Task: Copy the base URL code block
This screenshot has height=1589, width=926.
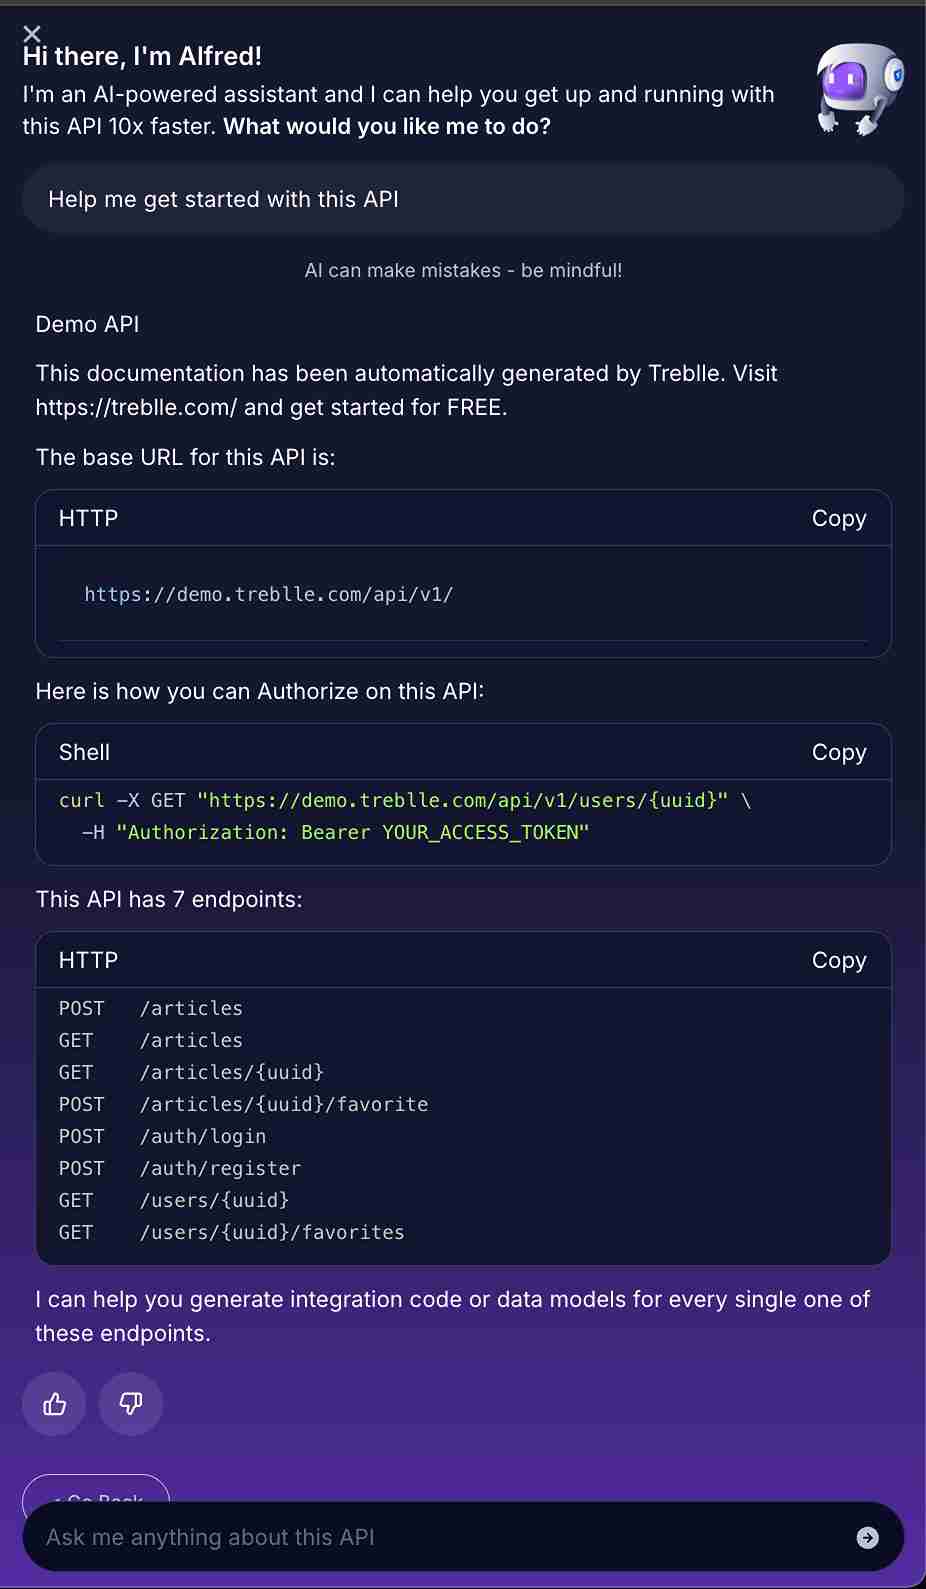Action: point(838,518)
